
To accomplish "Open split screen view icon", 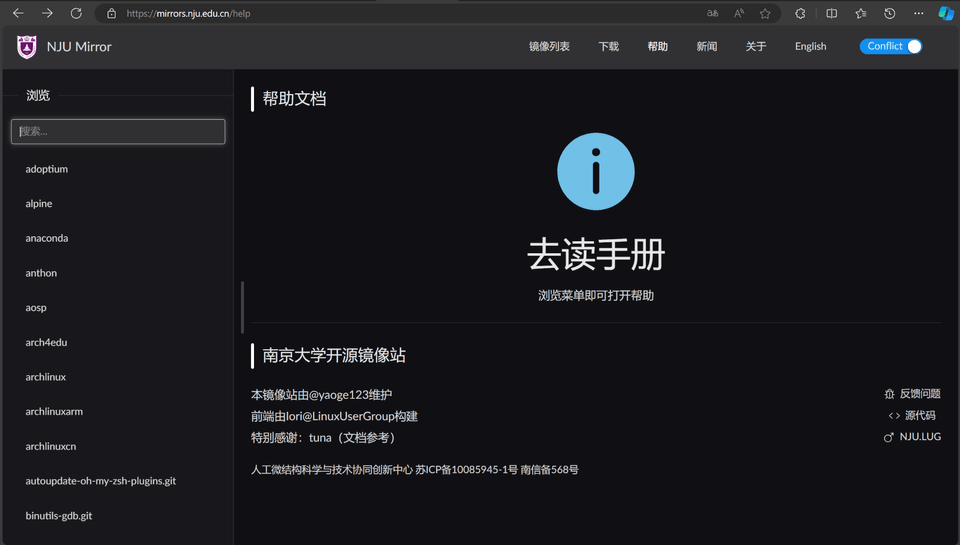I will tap(832, 14).
